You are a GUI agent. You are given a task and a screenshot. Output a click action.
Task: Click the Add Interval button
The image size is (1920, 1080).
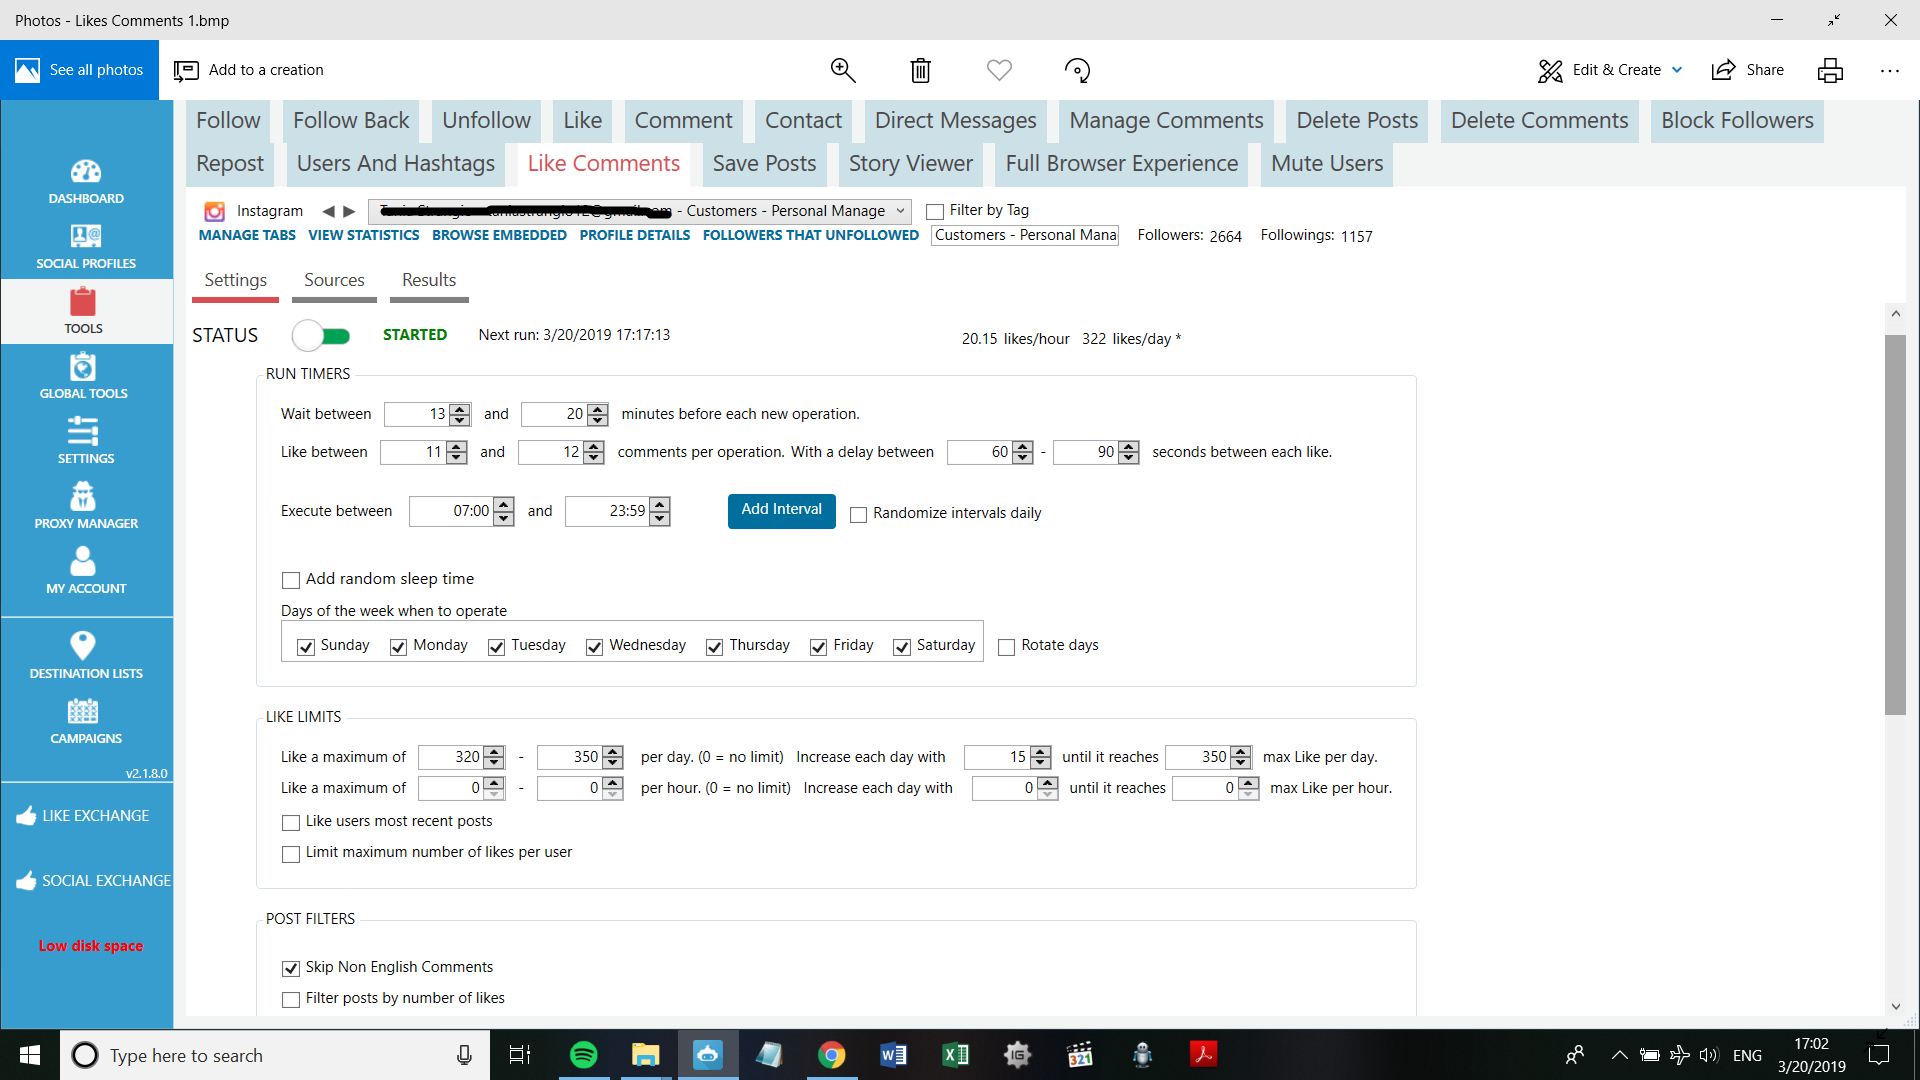781,511
